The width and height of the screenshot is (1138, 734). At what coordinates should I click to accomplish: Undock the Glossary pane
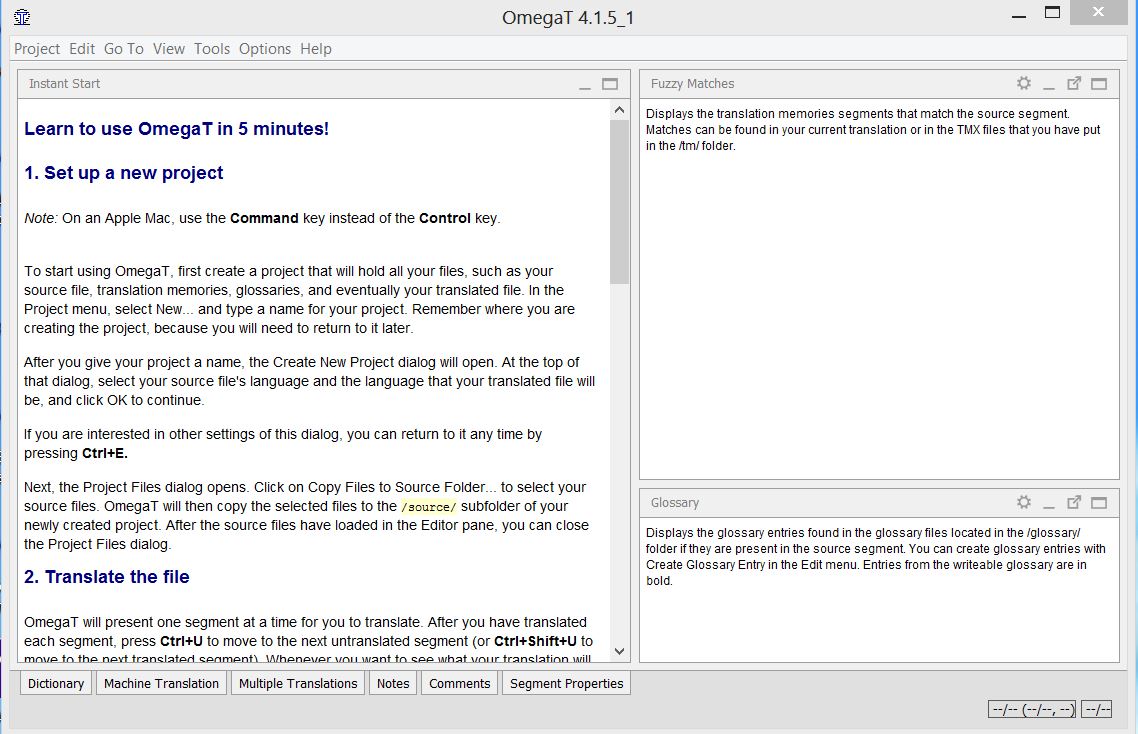coord(1074,502)
